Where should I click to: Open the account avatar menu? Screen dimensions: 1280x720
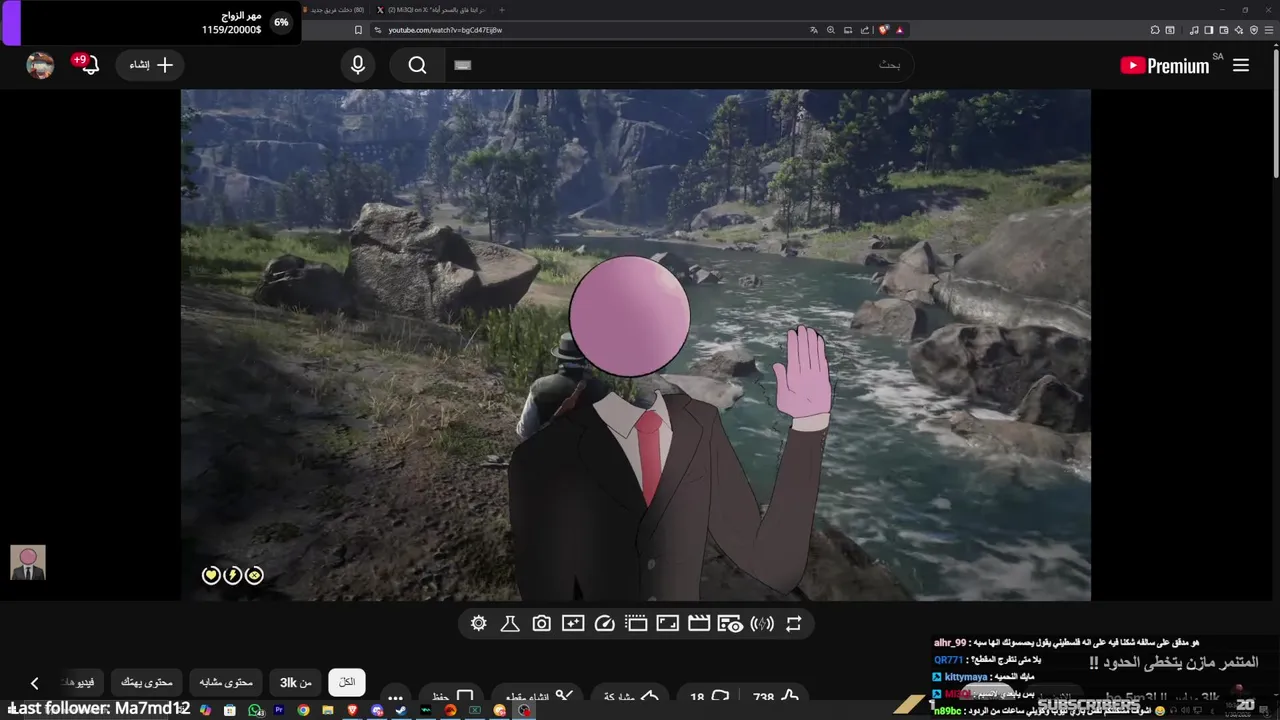tap(40, 66)
